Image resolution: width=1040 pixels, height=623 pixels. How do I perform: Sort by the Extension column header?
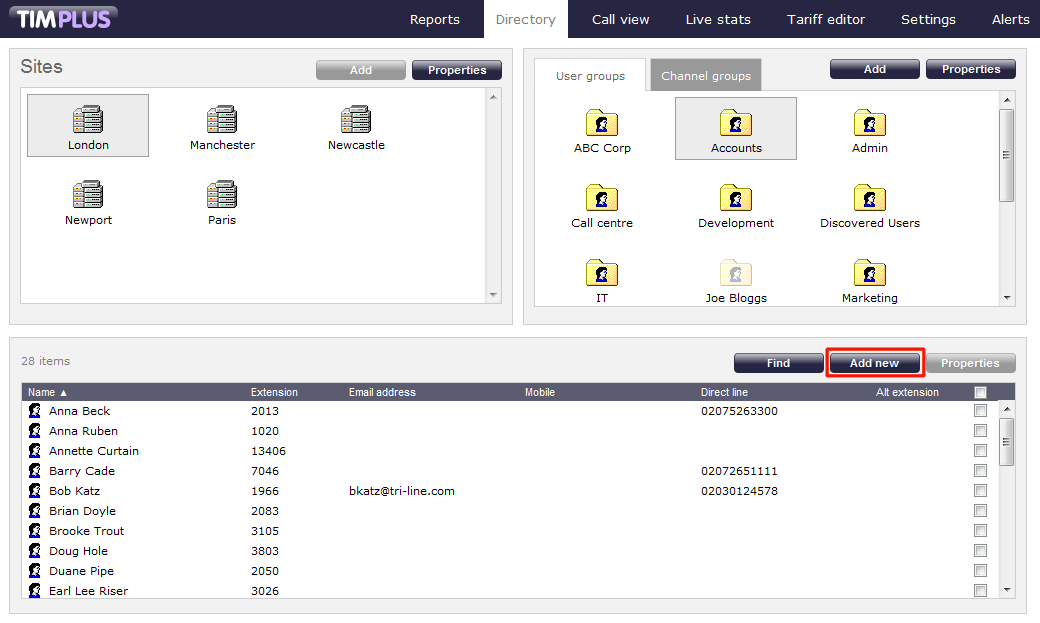274,392
